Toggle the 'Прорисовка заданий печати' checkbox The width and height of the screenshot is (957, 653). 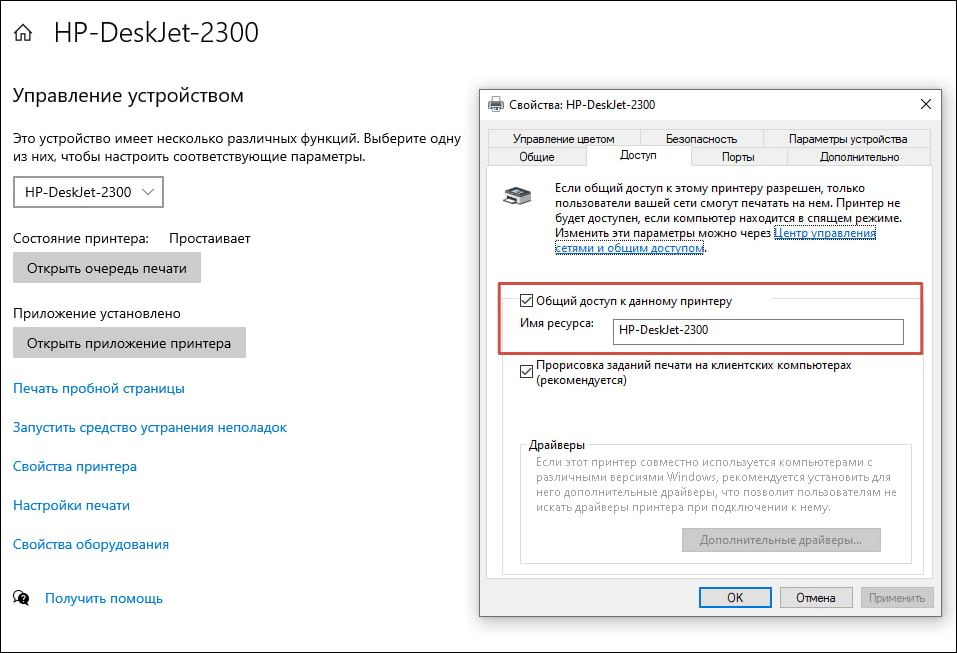[527, 372]
